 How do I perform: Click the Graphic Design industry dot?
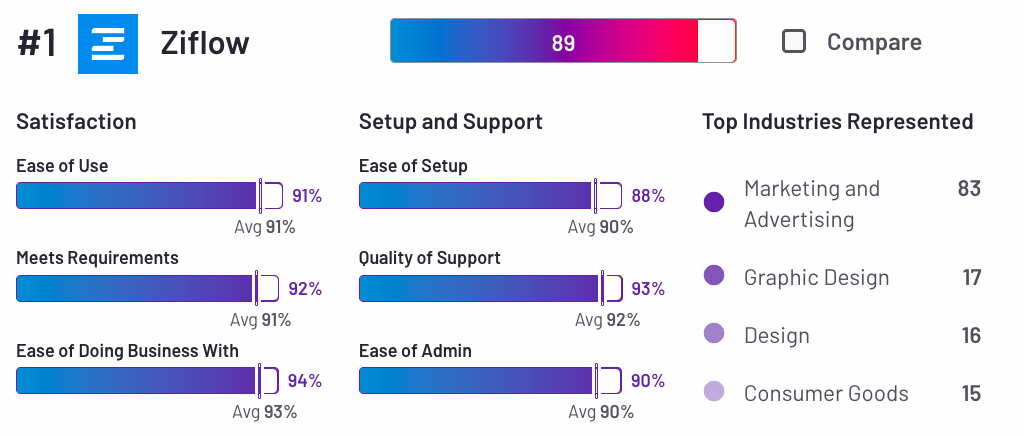point(714,276)
